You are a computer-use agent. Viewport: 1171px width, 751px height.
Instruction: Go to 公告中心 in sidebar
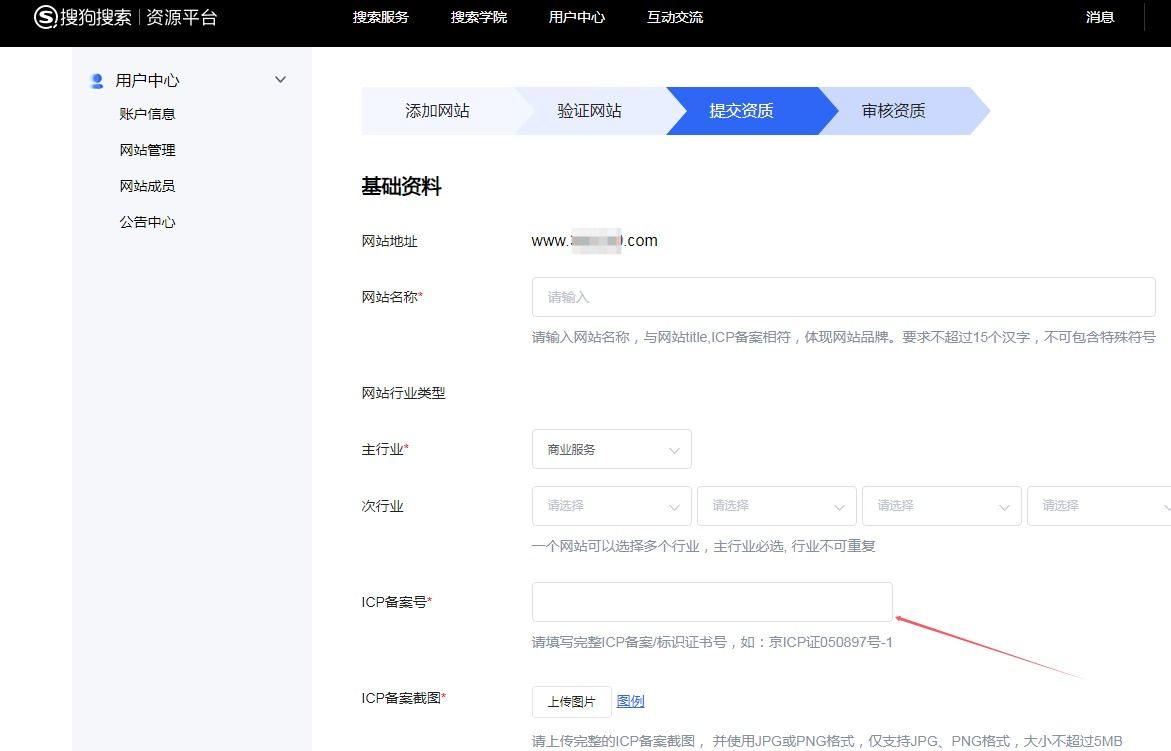pyautogui.click(x=147, y=221)
